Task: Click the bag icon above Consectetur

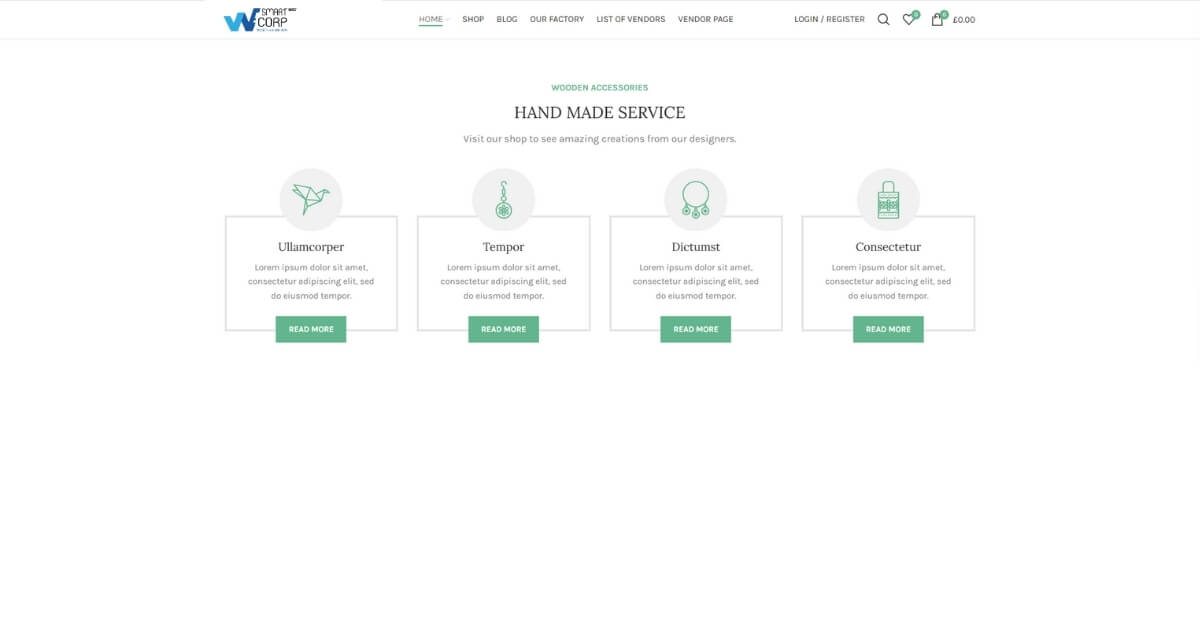Action: pyautogui.click(x=888, y=199)
